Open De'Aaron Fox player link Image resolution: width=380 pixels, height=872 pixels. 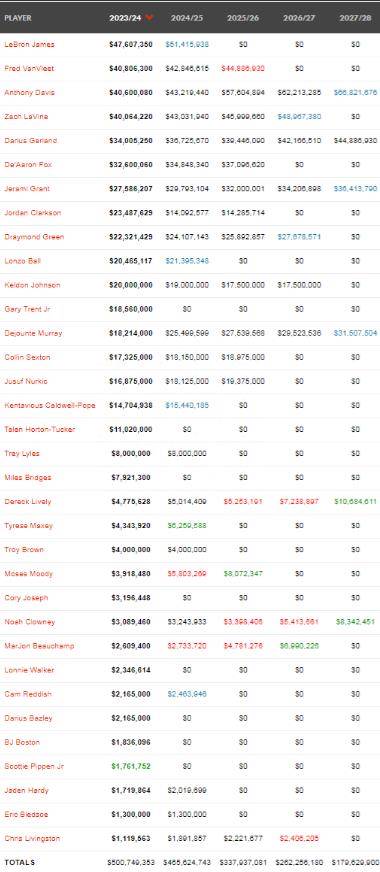28,165
